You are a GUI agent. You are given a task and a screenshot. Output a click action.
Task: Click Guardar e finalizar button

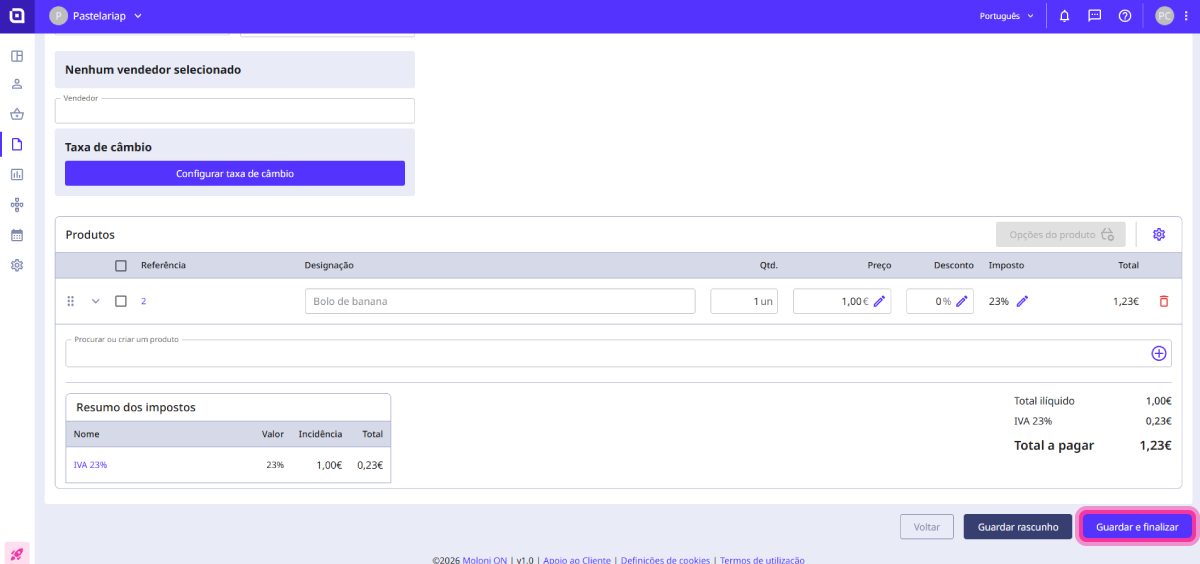click(x=1137, y=527)
